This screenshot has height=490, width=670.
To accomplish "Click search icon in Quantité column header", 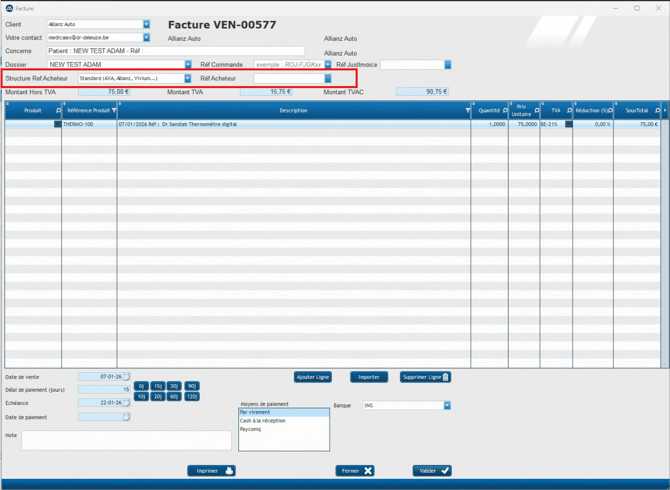I will point(504,111).
